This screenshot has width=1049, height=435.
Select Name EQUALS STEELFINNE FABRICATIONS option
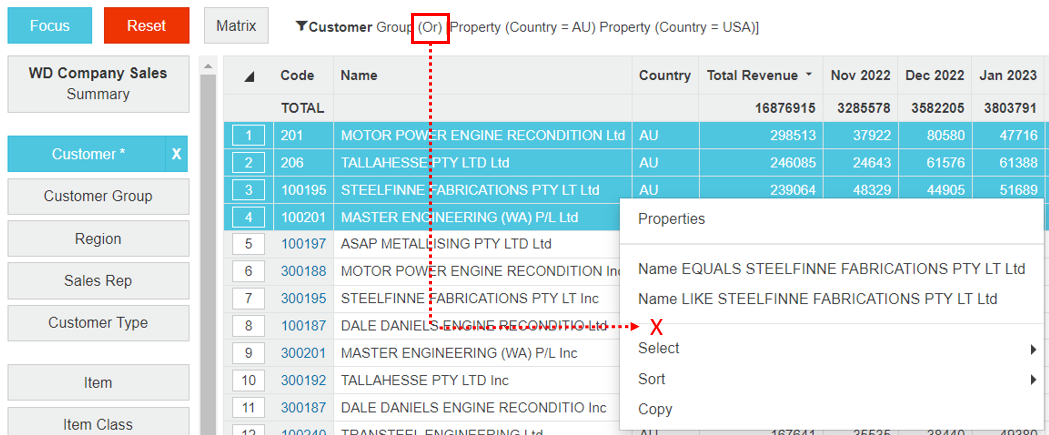point(832,269)
